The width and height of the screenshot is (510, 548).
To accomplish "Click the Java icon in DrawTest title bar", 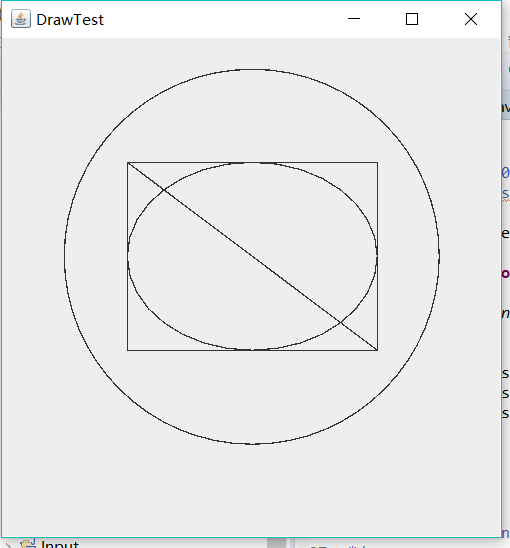I will tap(21, 19).
